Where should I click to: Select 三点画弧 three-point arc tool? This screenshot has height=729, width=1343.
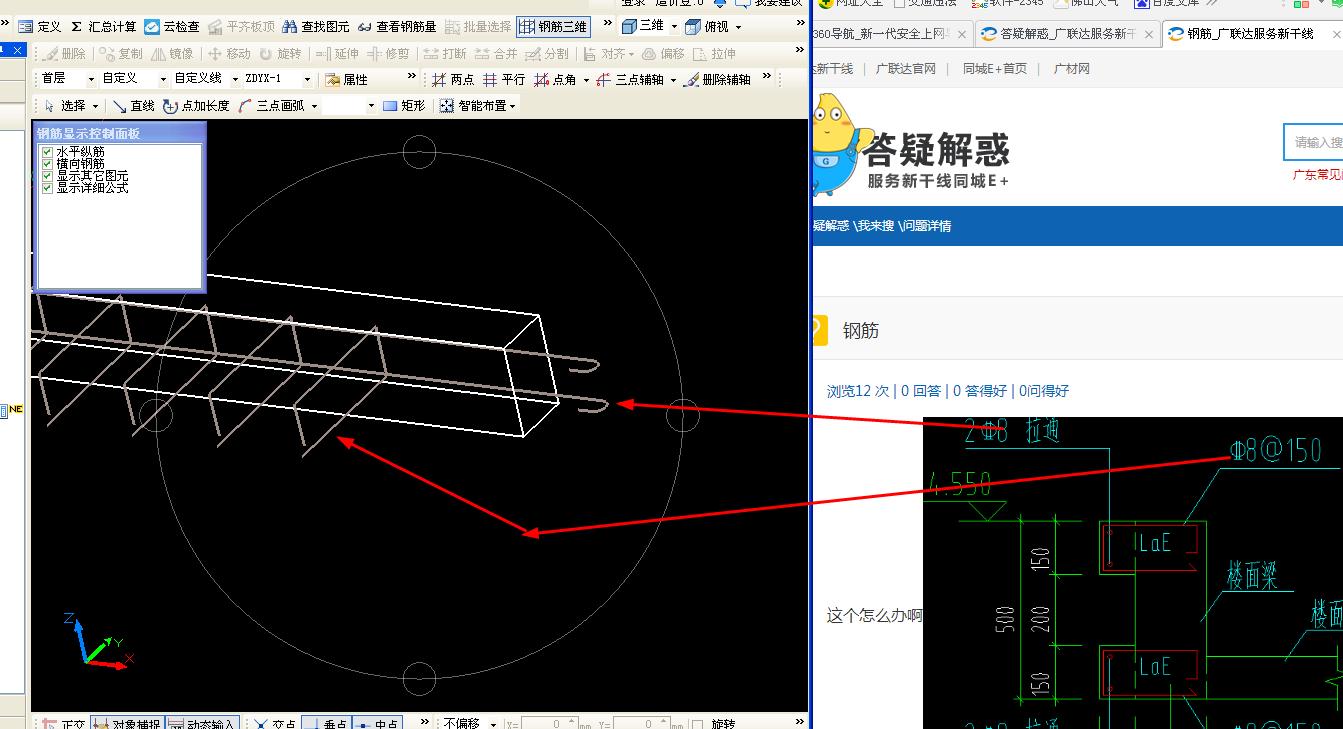pyautogui.click(x=271, y=105)
